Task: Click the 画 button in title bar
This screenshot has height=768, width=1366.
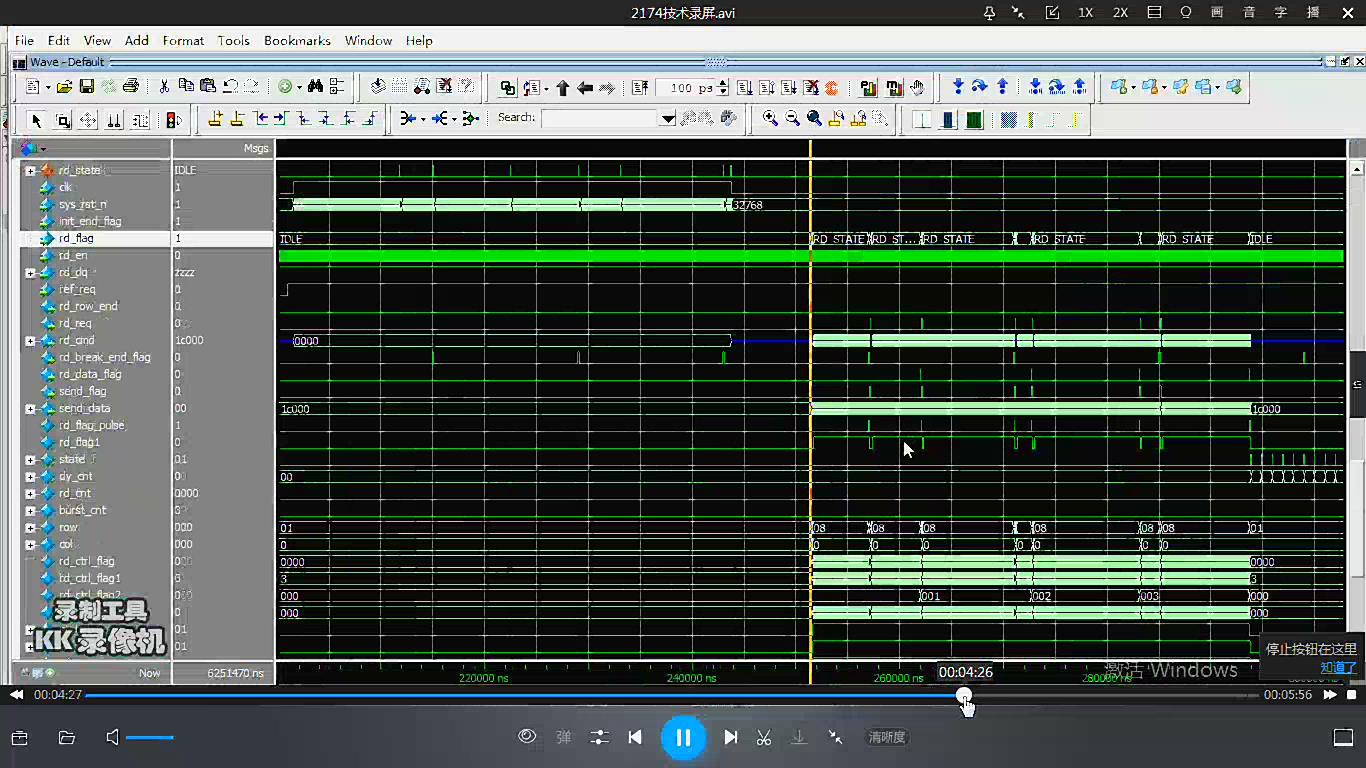Action: click(x=1217, y=13)
